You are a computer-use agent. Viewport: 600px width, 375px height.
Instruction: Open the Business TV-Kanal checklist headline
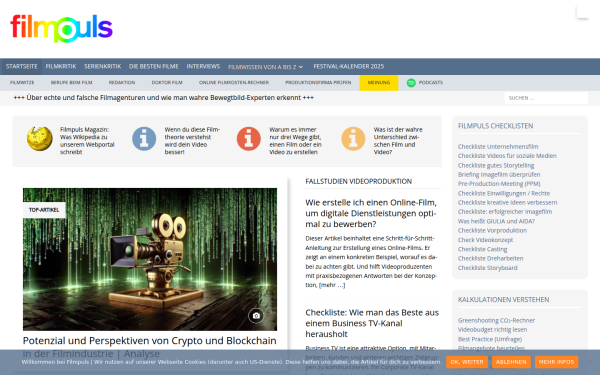coord(372,323)
